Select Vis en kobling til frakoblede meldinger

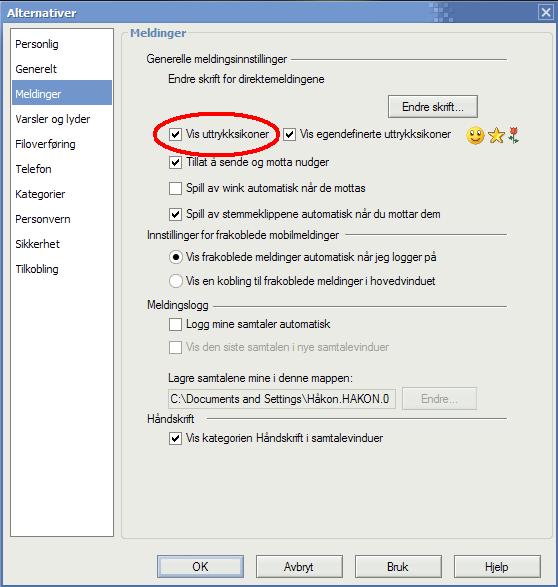point(176,281)
